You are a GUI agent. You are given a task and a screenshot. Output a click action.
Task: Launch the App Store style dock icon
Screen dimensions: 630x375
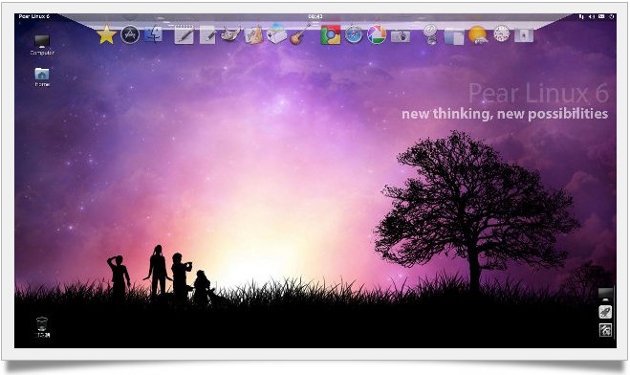(130, 35)
